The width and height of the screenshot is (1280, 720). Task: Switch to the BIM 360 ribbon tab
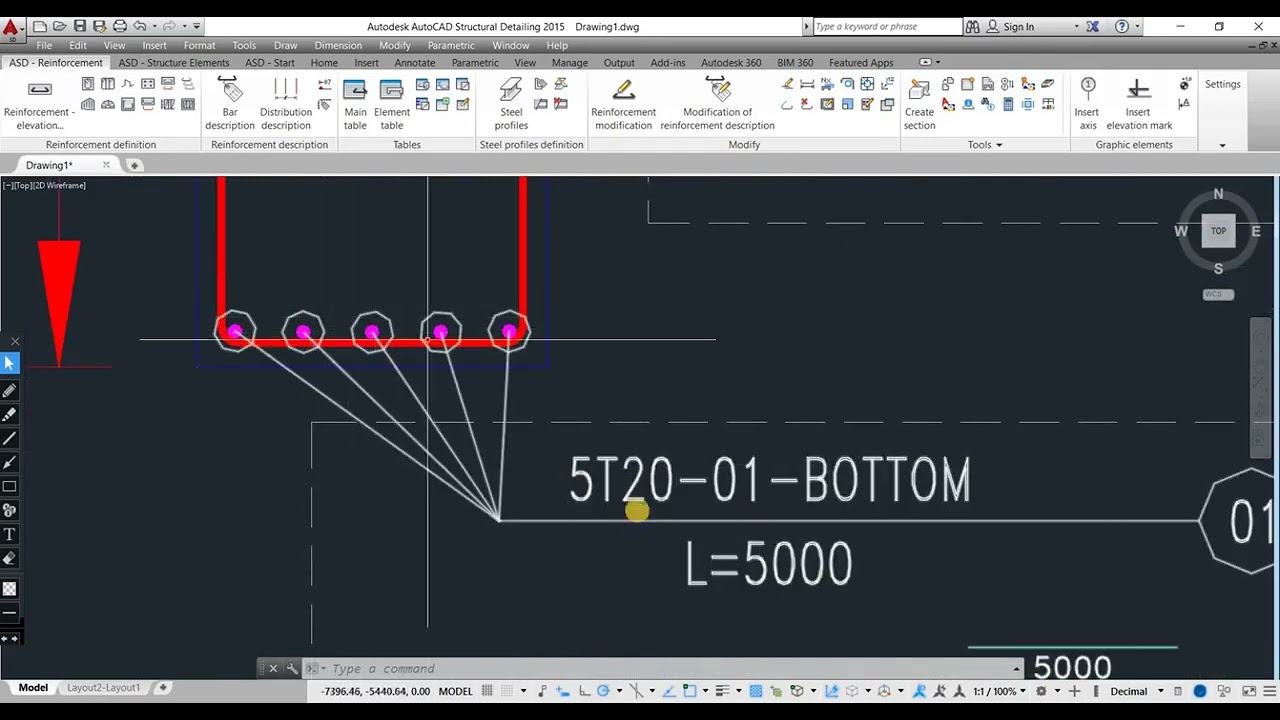(x=793, y=62)
